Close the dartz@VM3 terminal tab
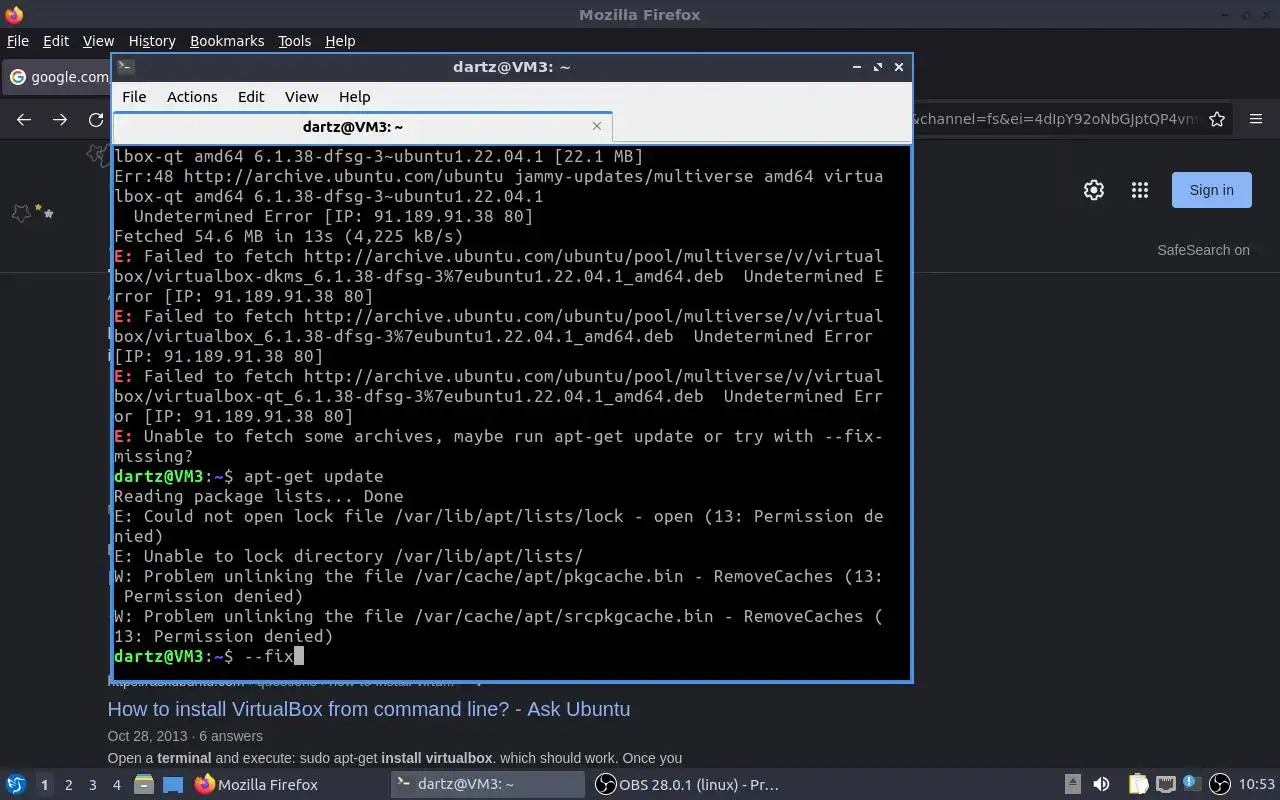1280x800 pixels. pyautogui.click(x=597, y=126)
